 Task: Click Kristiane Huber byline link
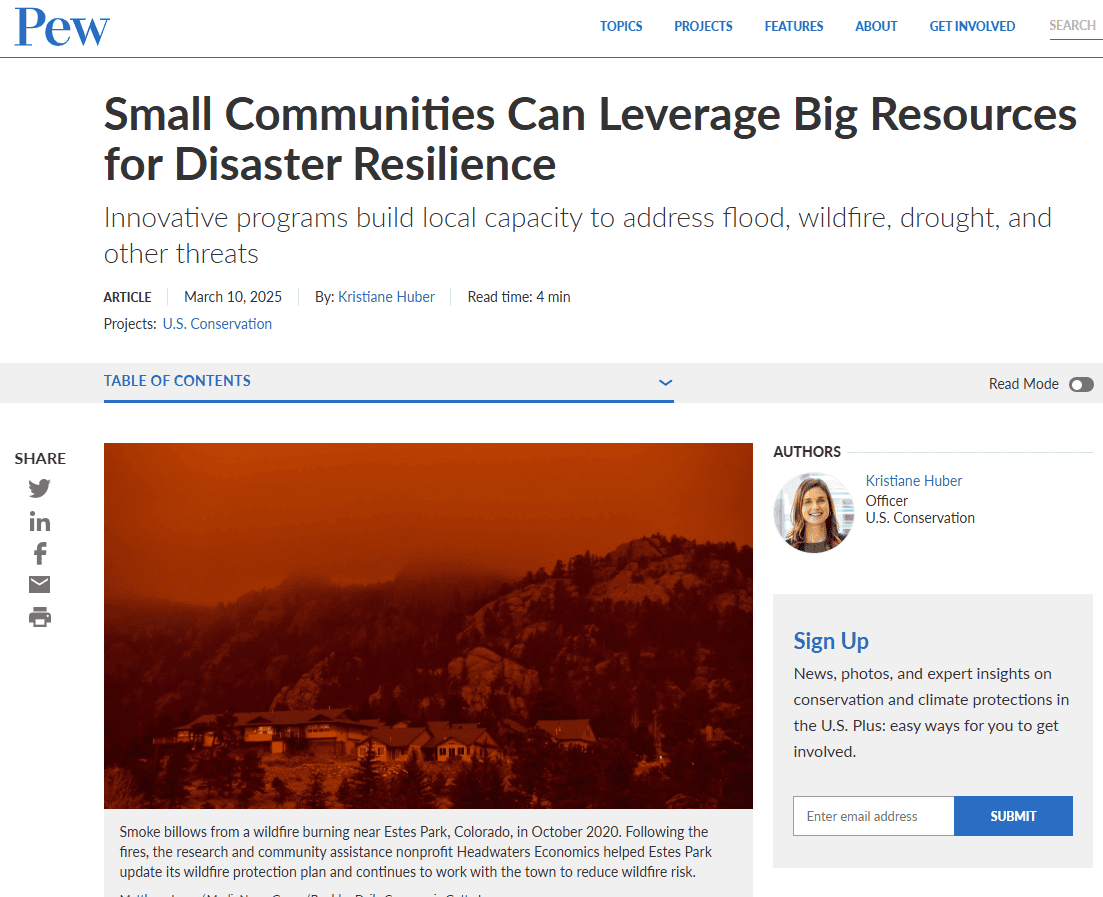click(x=386, y=297)
